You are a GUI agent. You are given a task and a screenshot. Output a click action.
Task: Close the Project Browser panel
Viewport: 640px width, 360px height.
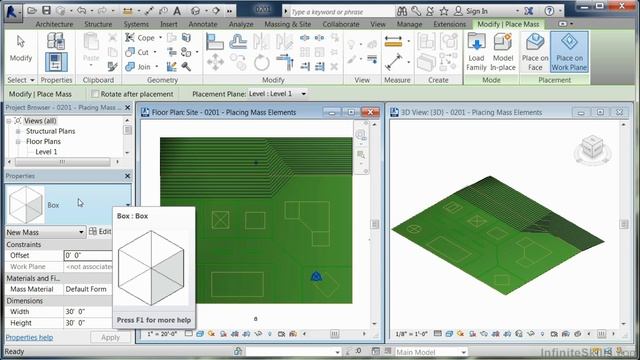pyautogui.click(x=127, y=107)
